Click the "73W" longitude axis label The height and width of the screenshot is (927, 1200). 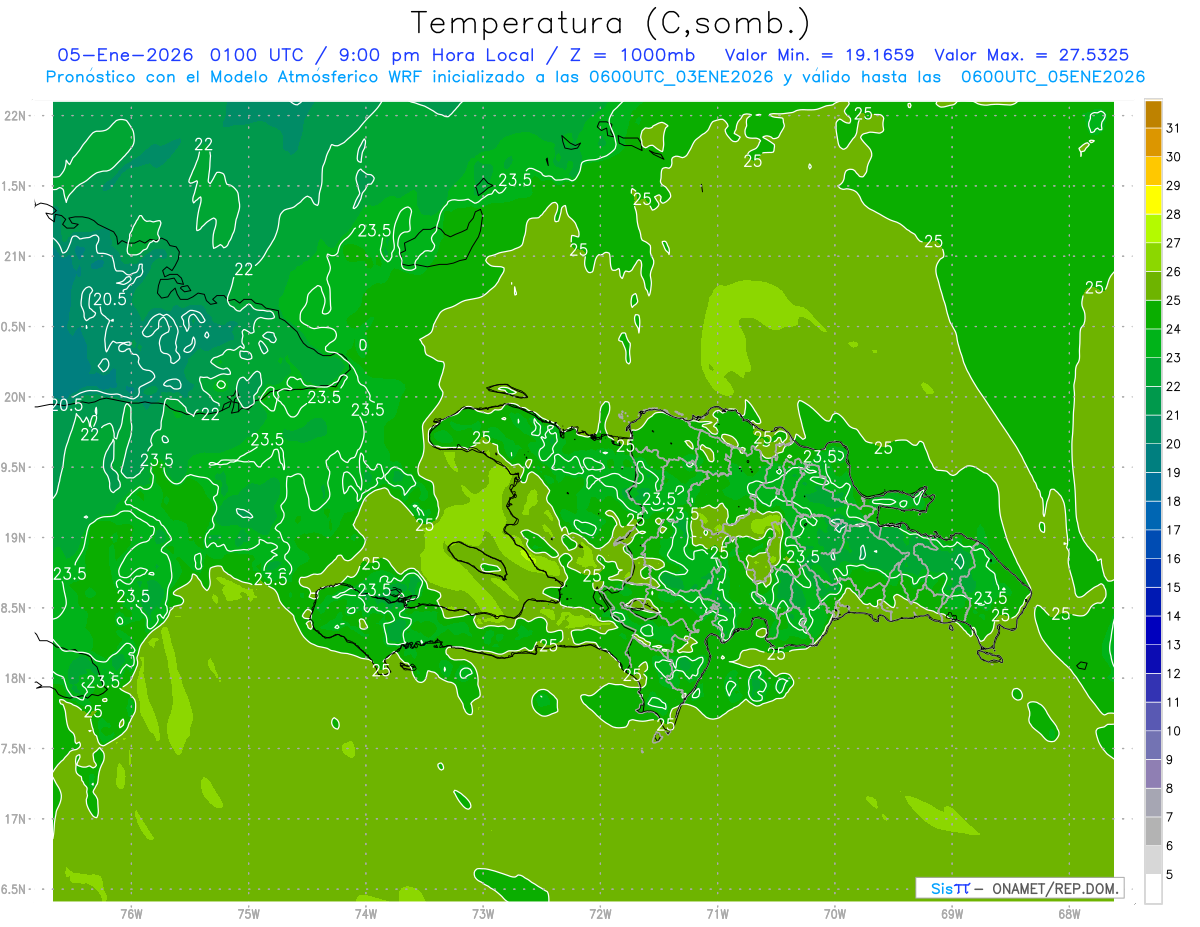coord(483,913)
